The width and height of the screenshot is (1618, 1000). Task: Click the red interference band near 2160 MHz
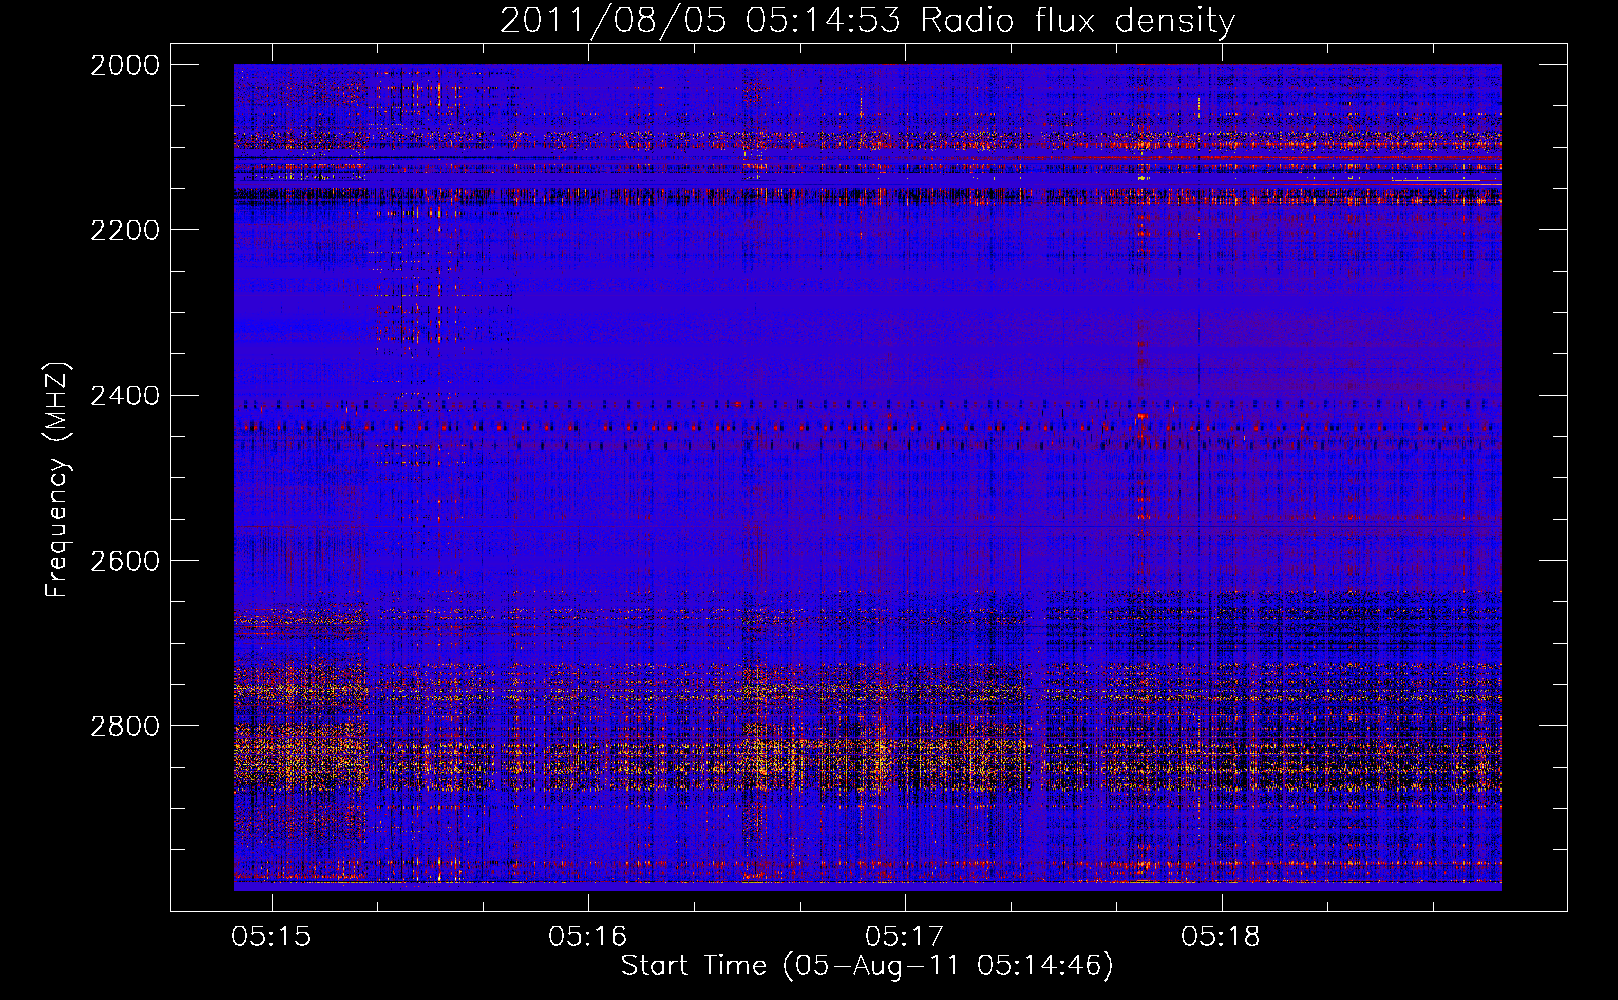pos(800,197)
